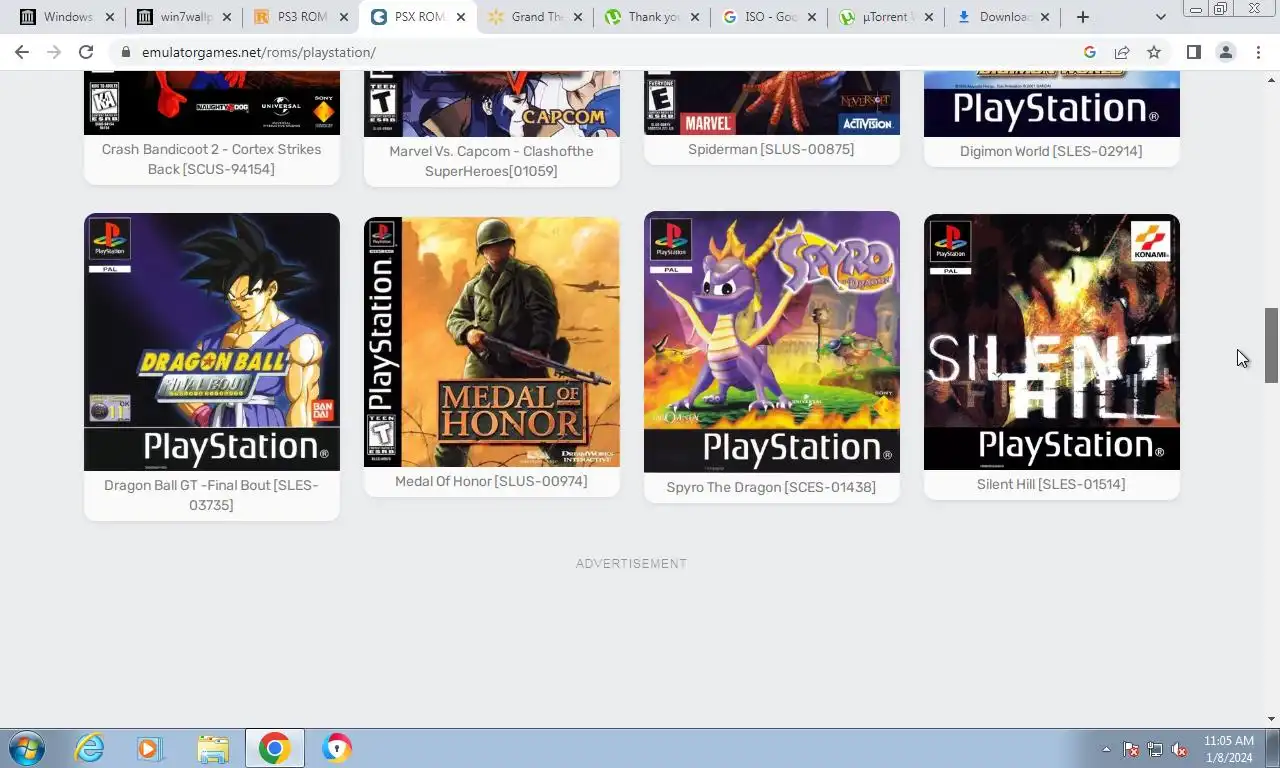1280x768 pixels.
Task: Open Dragon Ball GT -Final Bout [SLES-03735] link
Action: click(x=211, y=495)
